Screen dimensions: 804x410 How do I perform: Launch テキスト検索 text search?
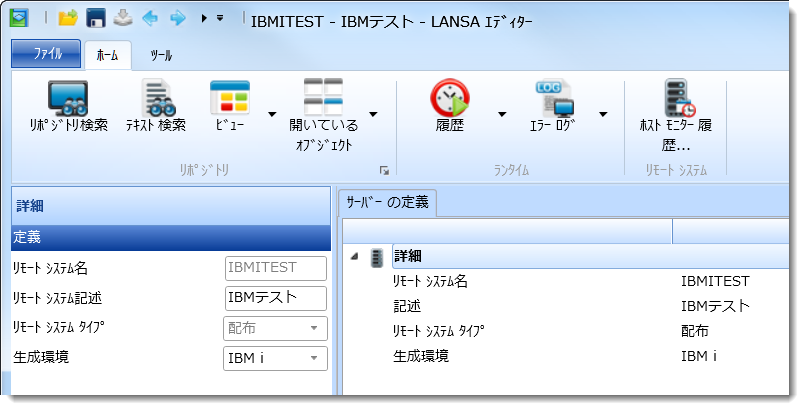[156, 106]
